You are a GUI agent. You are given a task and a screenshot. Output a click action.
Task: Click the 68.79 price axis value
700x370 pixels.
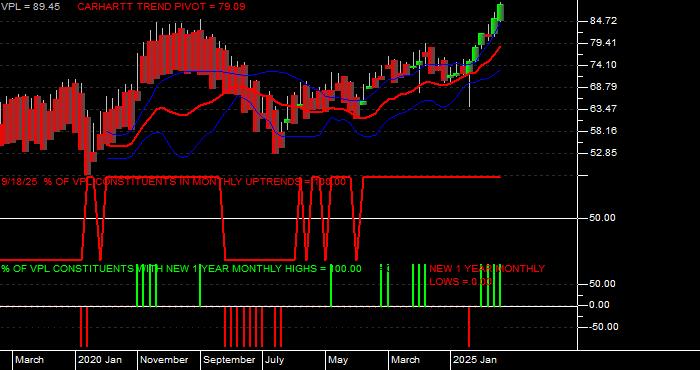pos(603,87)
